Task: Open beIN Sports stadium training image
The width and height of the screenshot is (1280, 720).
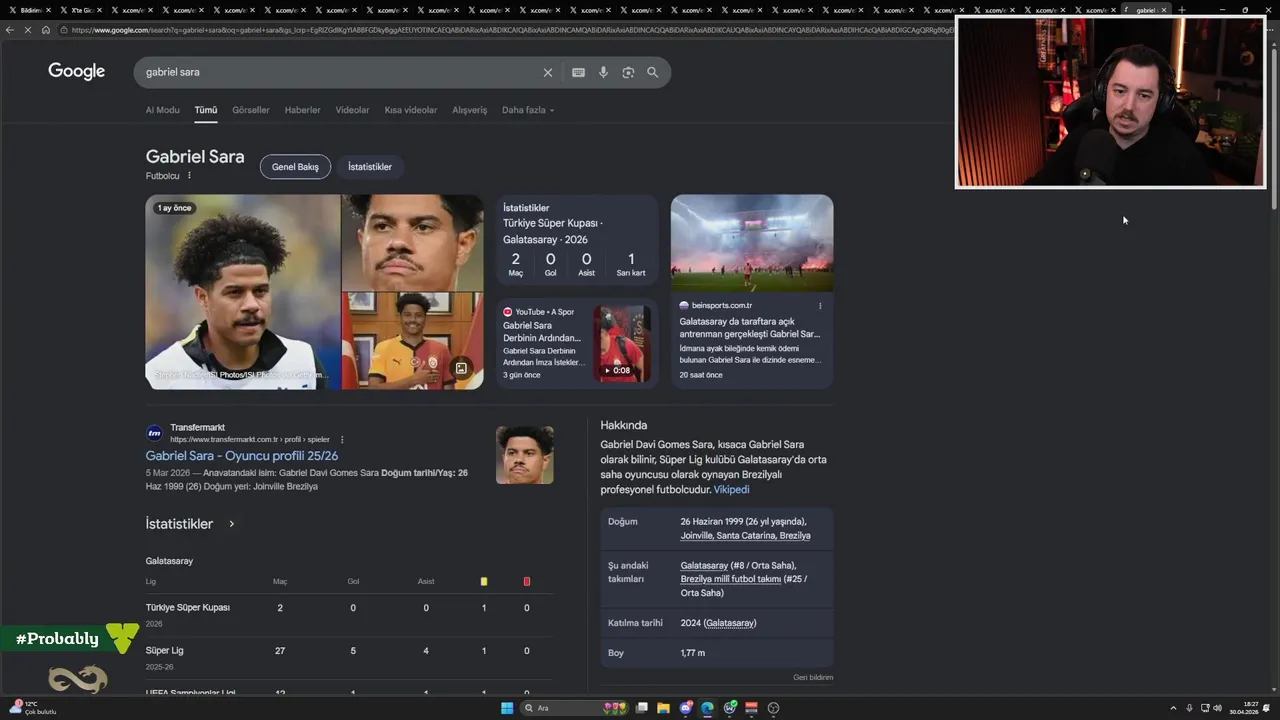Action: pyautogui.click(x=752, y=243)
